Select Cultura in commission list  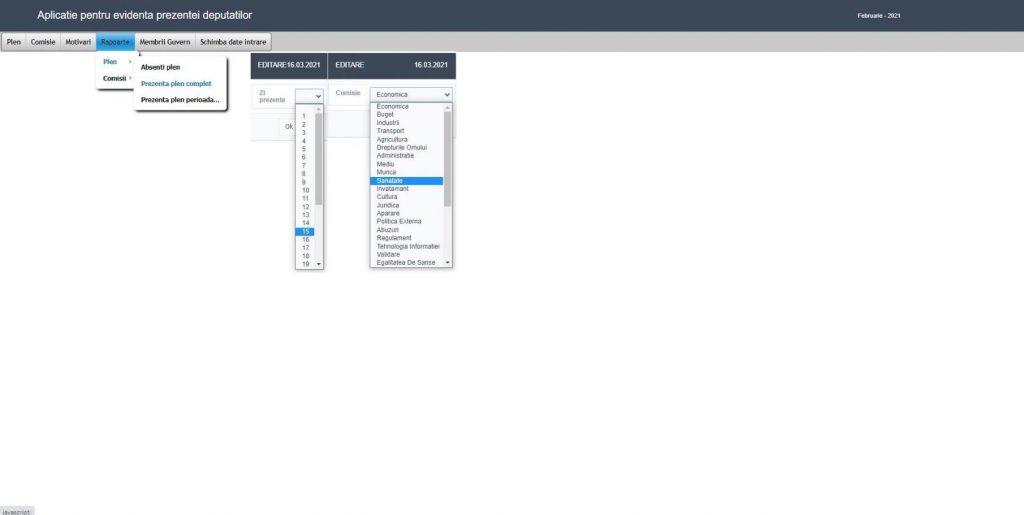pyautogui.click(x=407, y=196)
